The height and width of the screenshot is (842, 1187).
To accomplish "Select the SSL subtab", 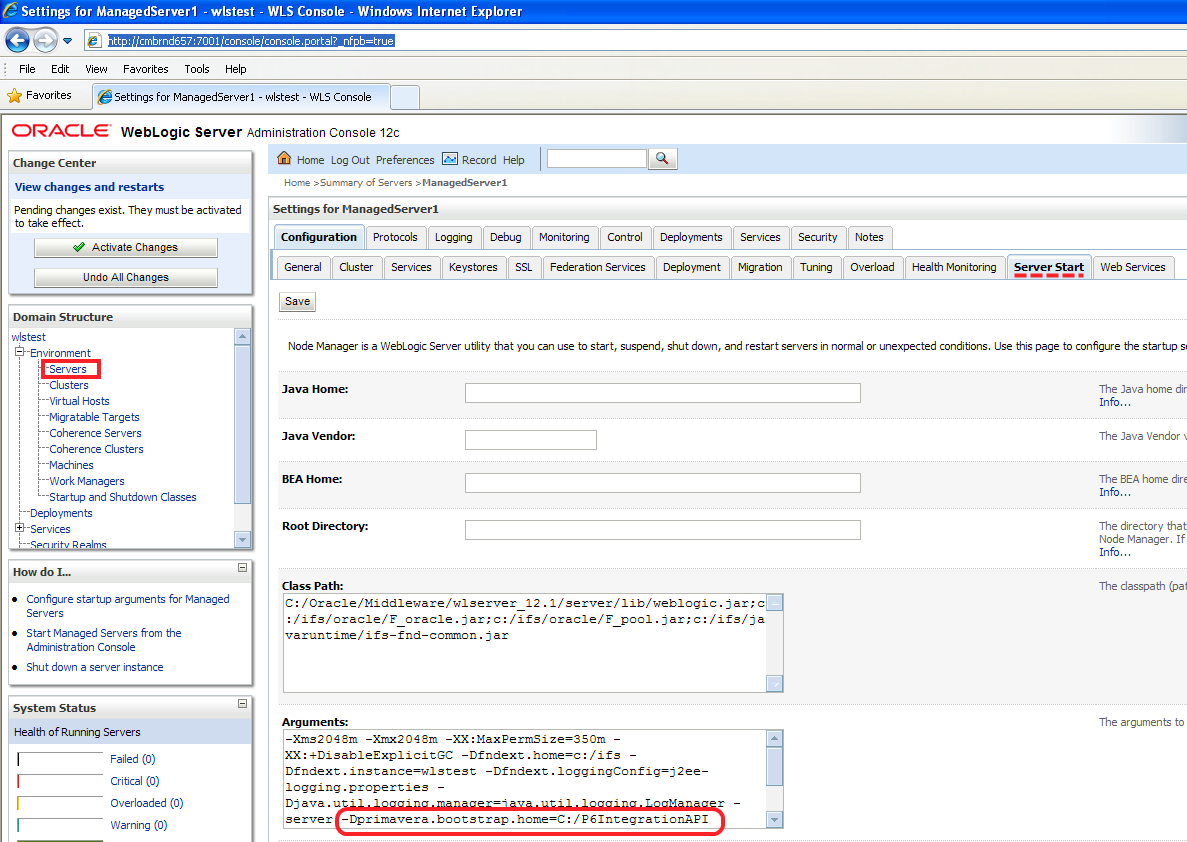I will [524, 267].
